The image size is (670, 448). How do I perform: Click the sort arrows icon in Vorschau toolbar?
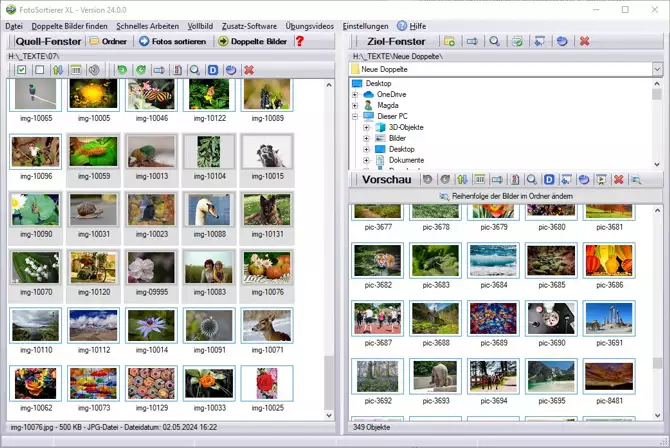pyautogui.click(x=461, y=180)
